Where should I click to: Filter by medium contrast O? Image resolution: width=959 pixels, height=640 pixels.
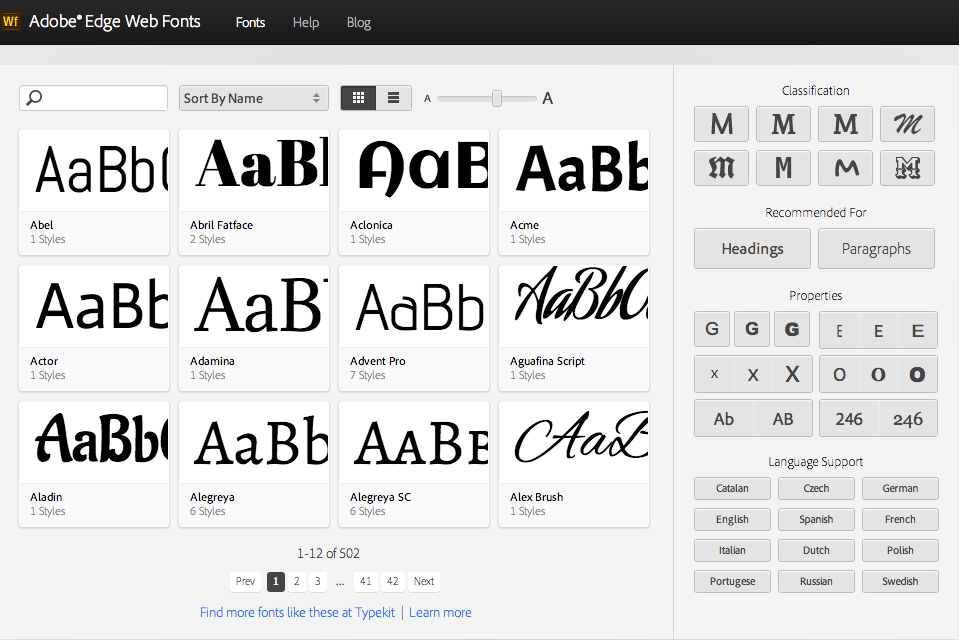click(878, 374)
